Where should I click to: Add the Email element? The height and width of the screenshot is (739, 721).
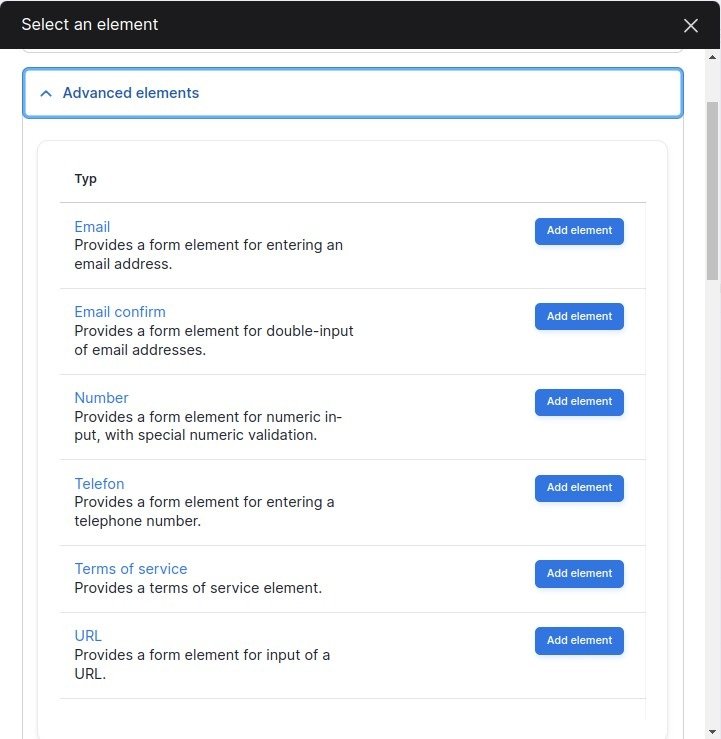(x=579, y=231)
